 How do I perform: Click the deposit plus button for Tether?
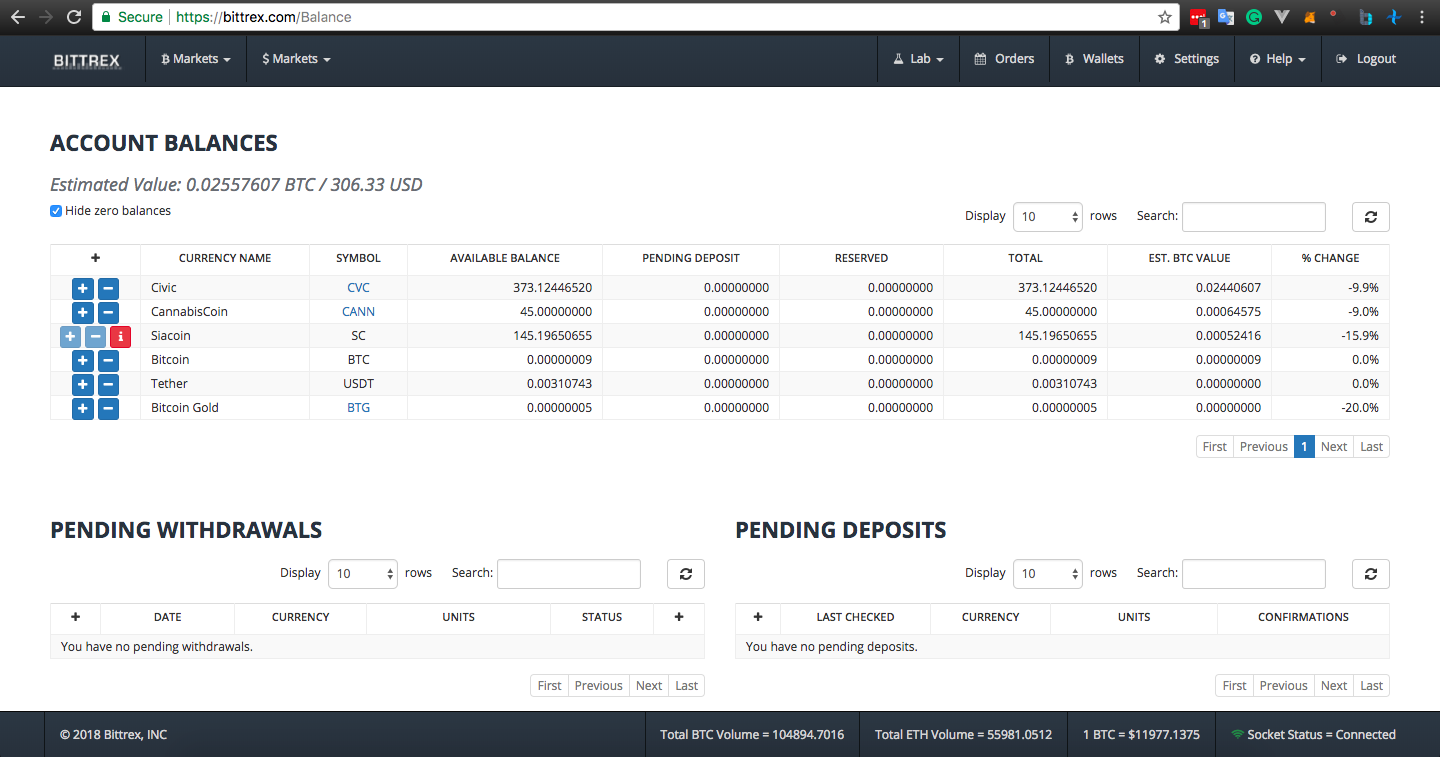pyautogui.click(x=82, y=384)
